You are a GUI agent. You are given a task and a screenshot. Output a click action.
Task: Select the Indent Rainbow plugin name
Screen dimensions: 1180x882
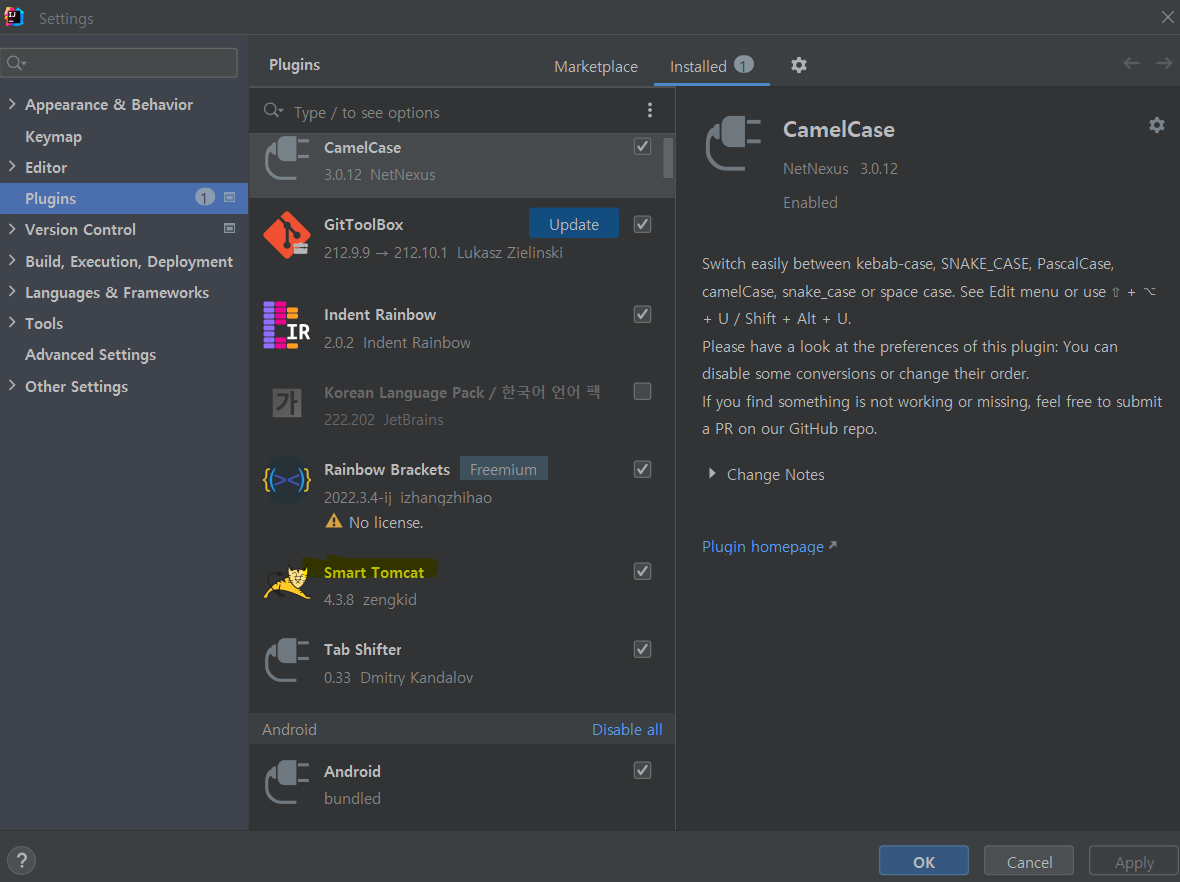(380, 314)
